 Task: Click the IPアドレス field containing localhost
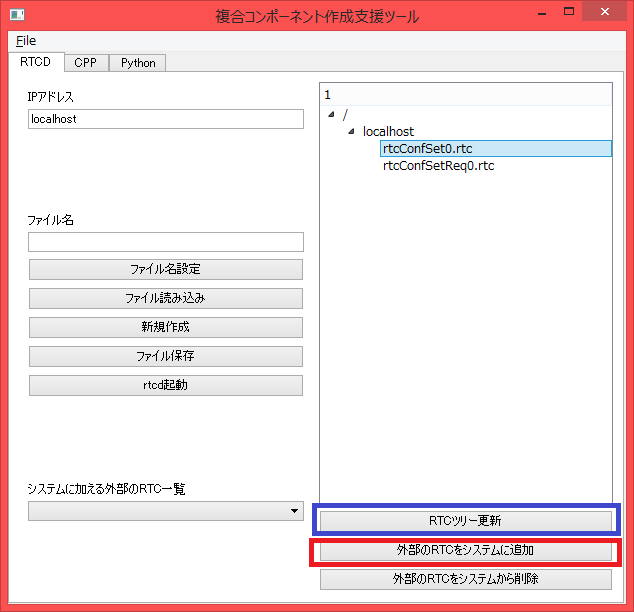pos(166,119)
